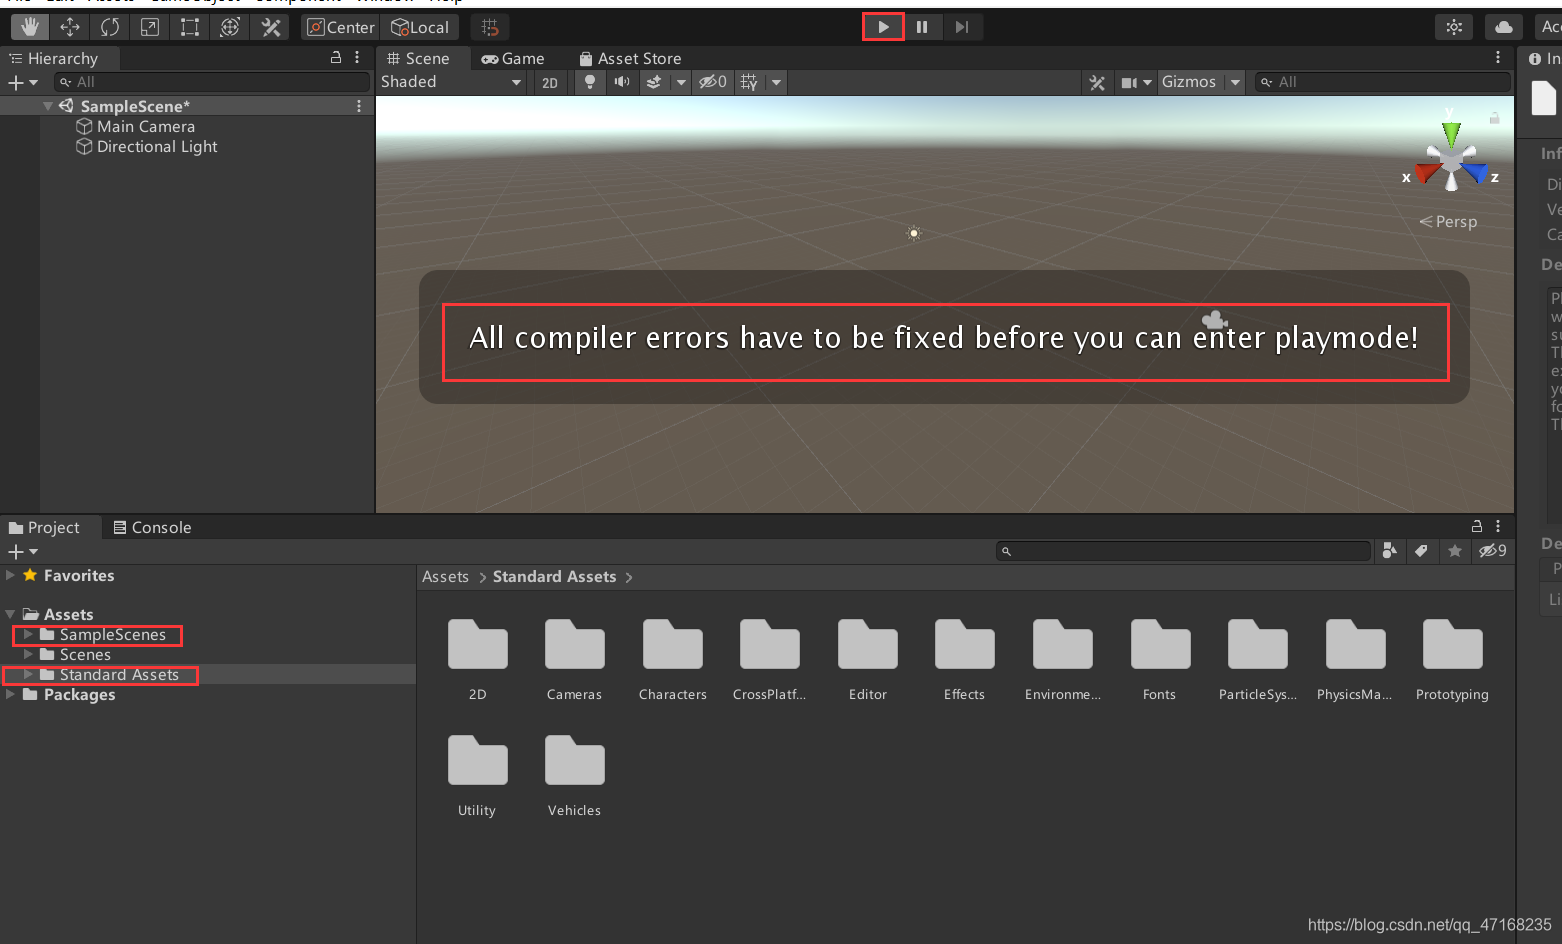Open the Vehicles folder
Image resolution: width=1562 pixels, height=944 pixels.
(x=575, y=776)
